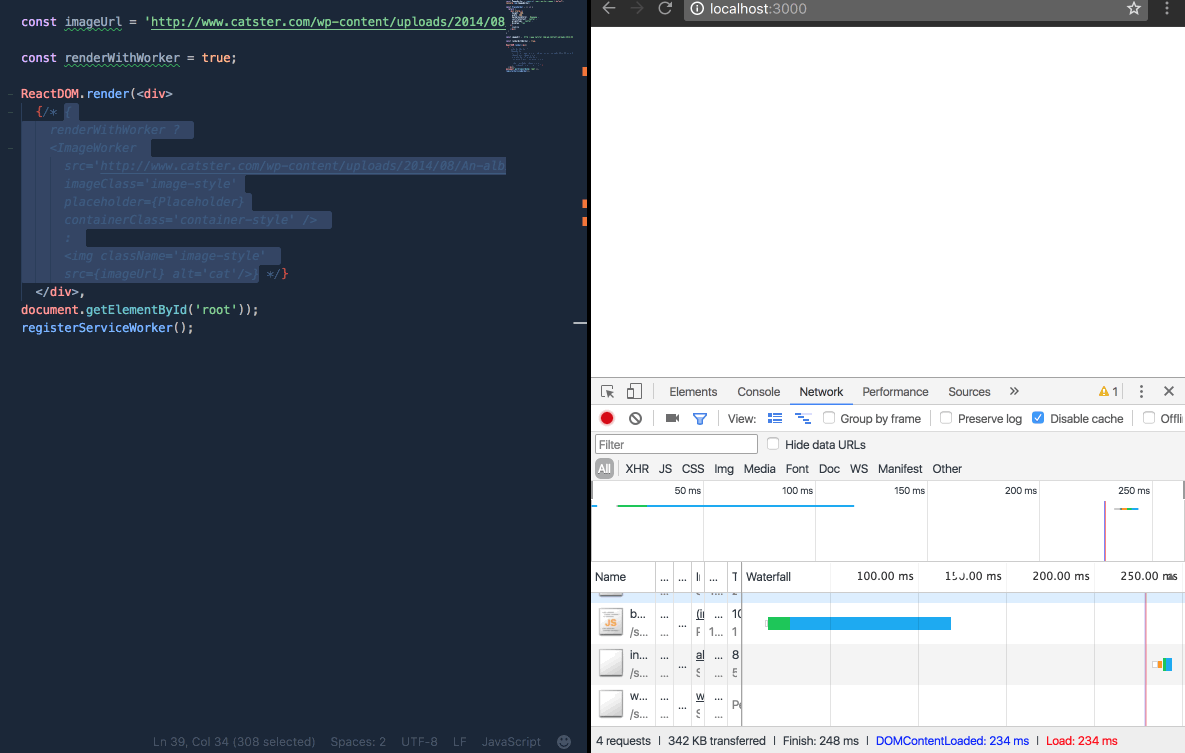Click 342 KB transferred status text
Viewport: 1185px width, 753px height.
click(716, 741)
